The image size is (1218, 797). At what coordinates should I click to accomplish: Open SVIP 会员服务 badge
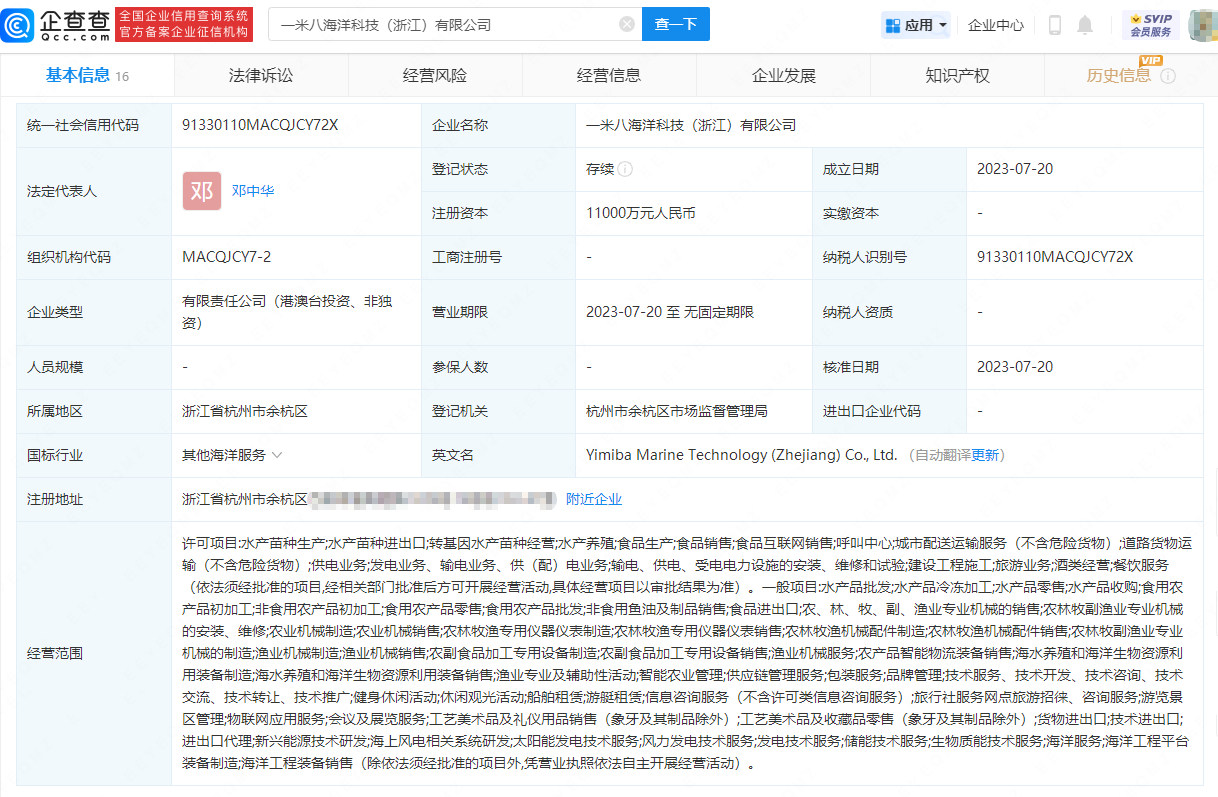click(1151, 25)
